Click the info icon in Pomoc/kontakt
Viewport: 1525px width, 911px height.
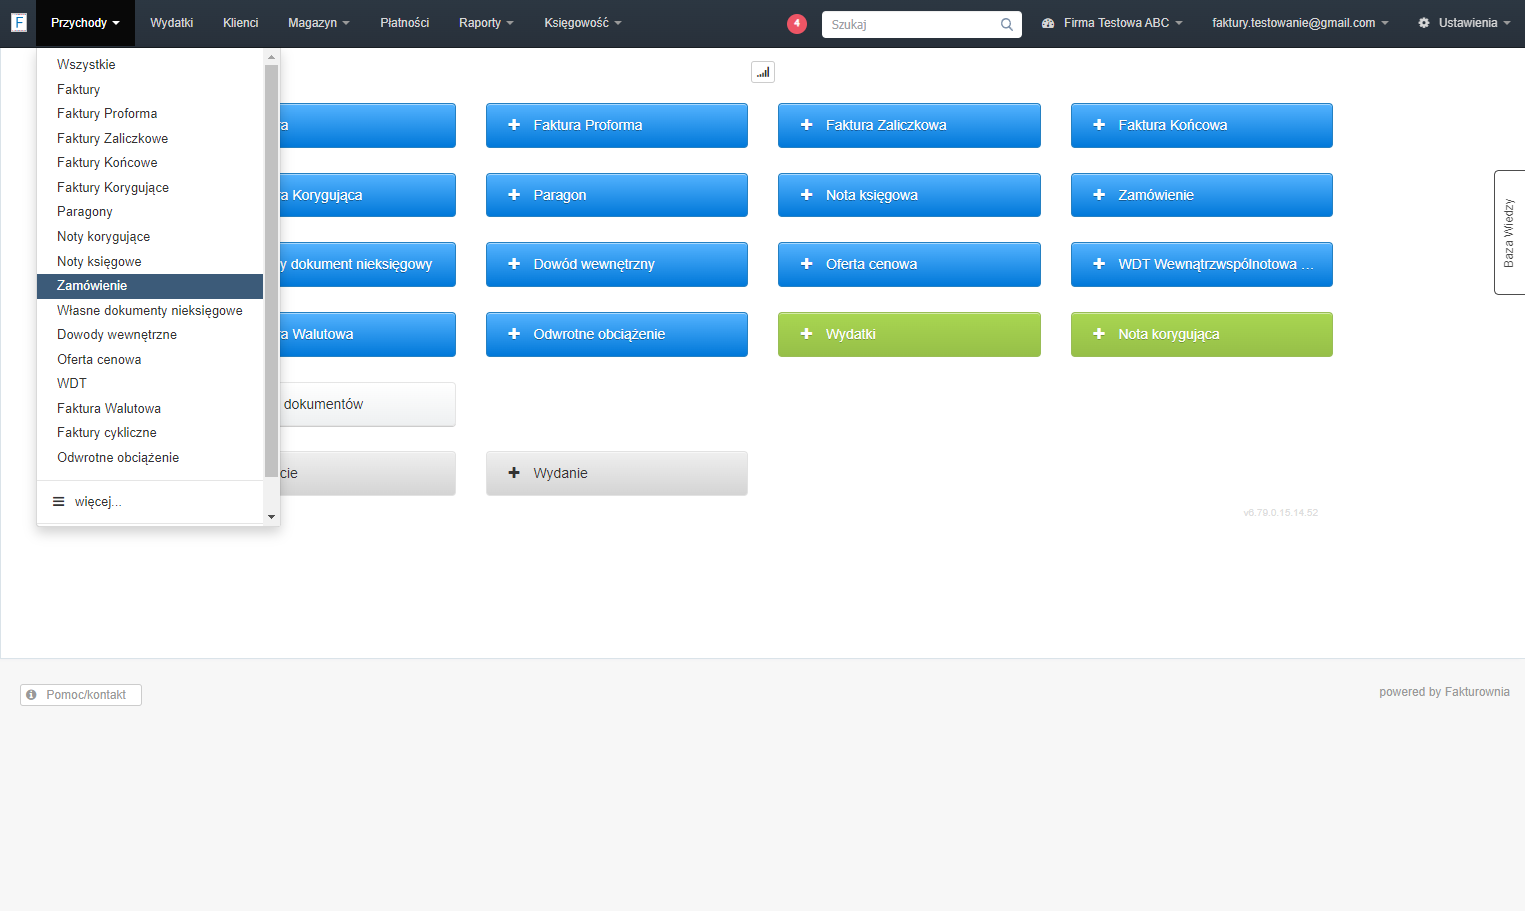(x=31, y=695)
